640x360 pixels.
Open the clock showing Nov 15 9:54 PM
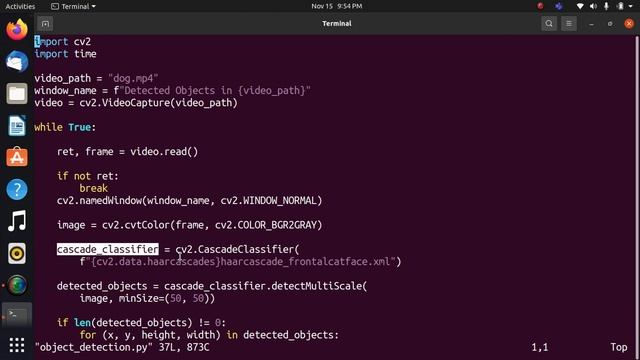pyautogui.click(x=337, y=6)
